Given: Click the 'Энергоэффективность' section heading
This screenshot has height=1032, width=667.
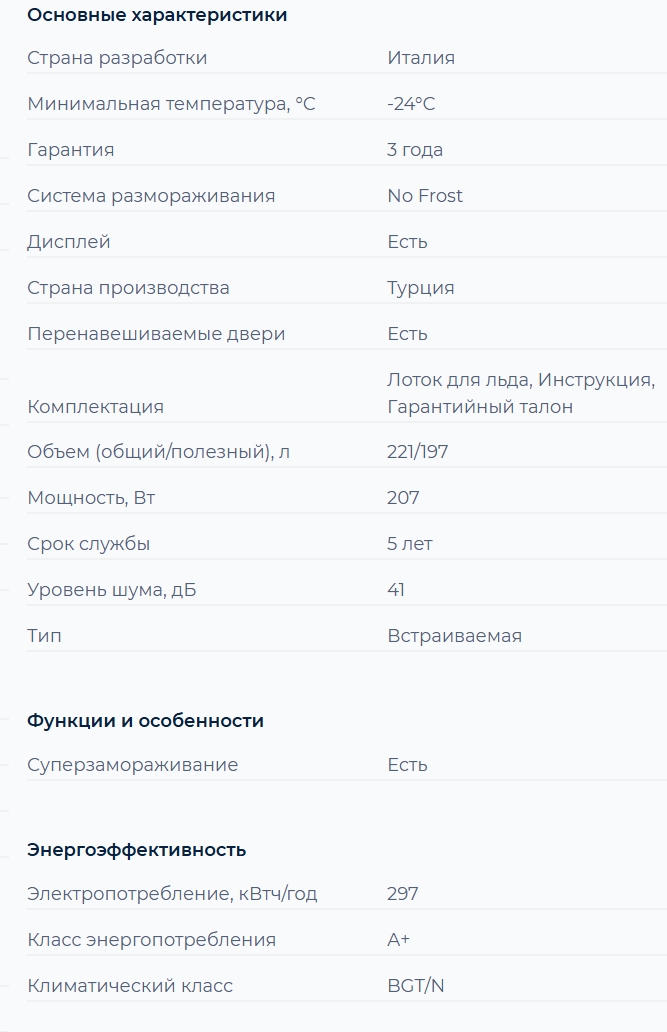Looking at the screenshot, I should tap(136, 850).
